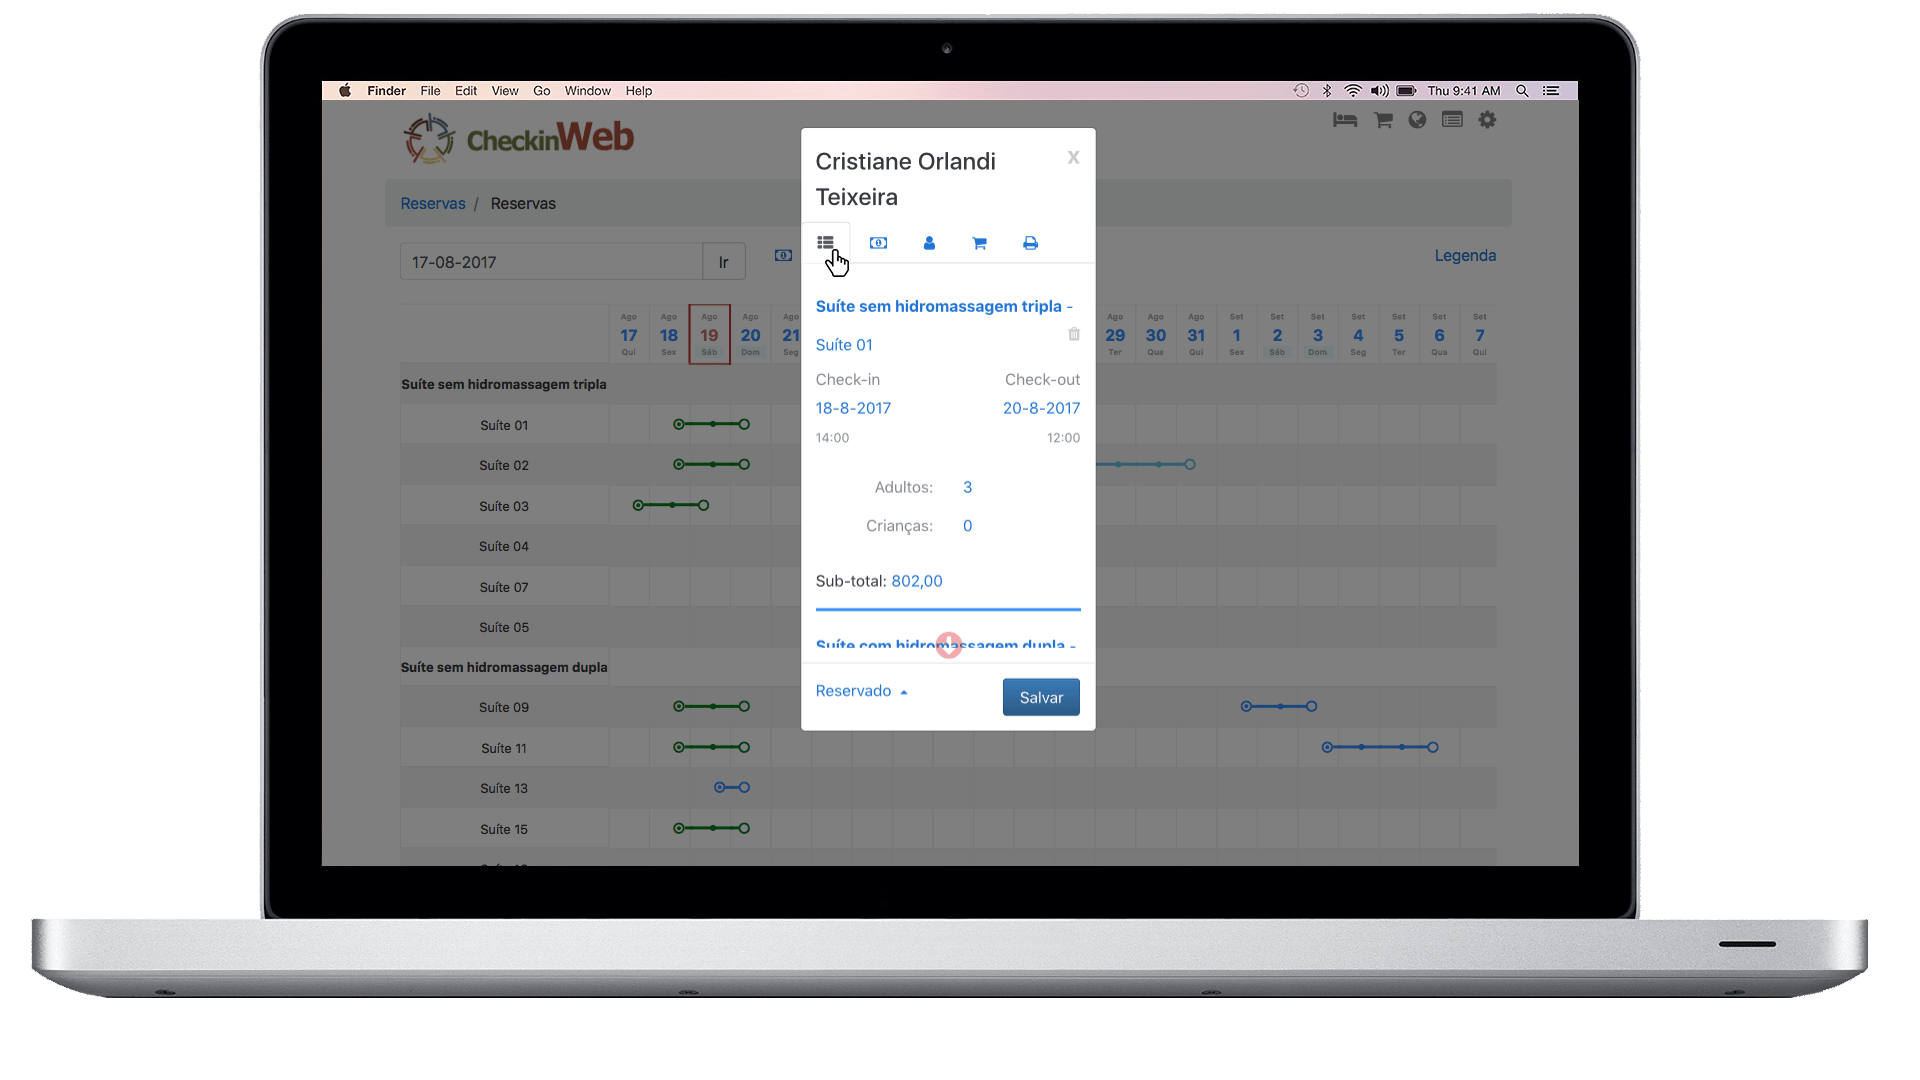
Task: Select Ago 29 date column header
Action: pyautogui.click(x=1115, y=334)
